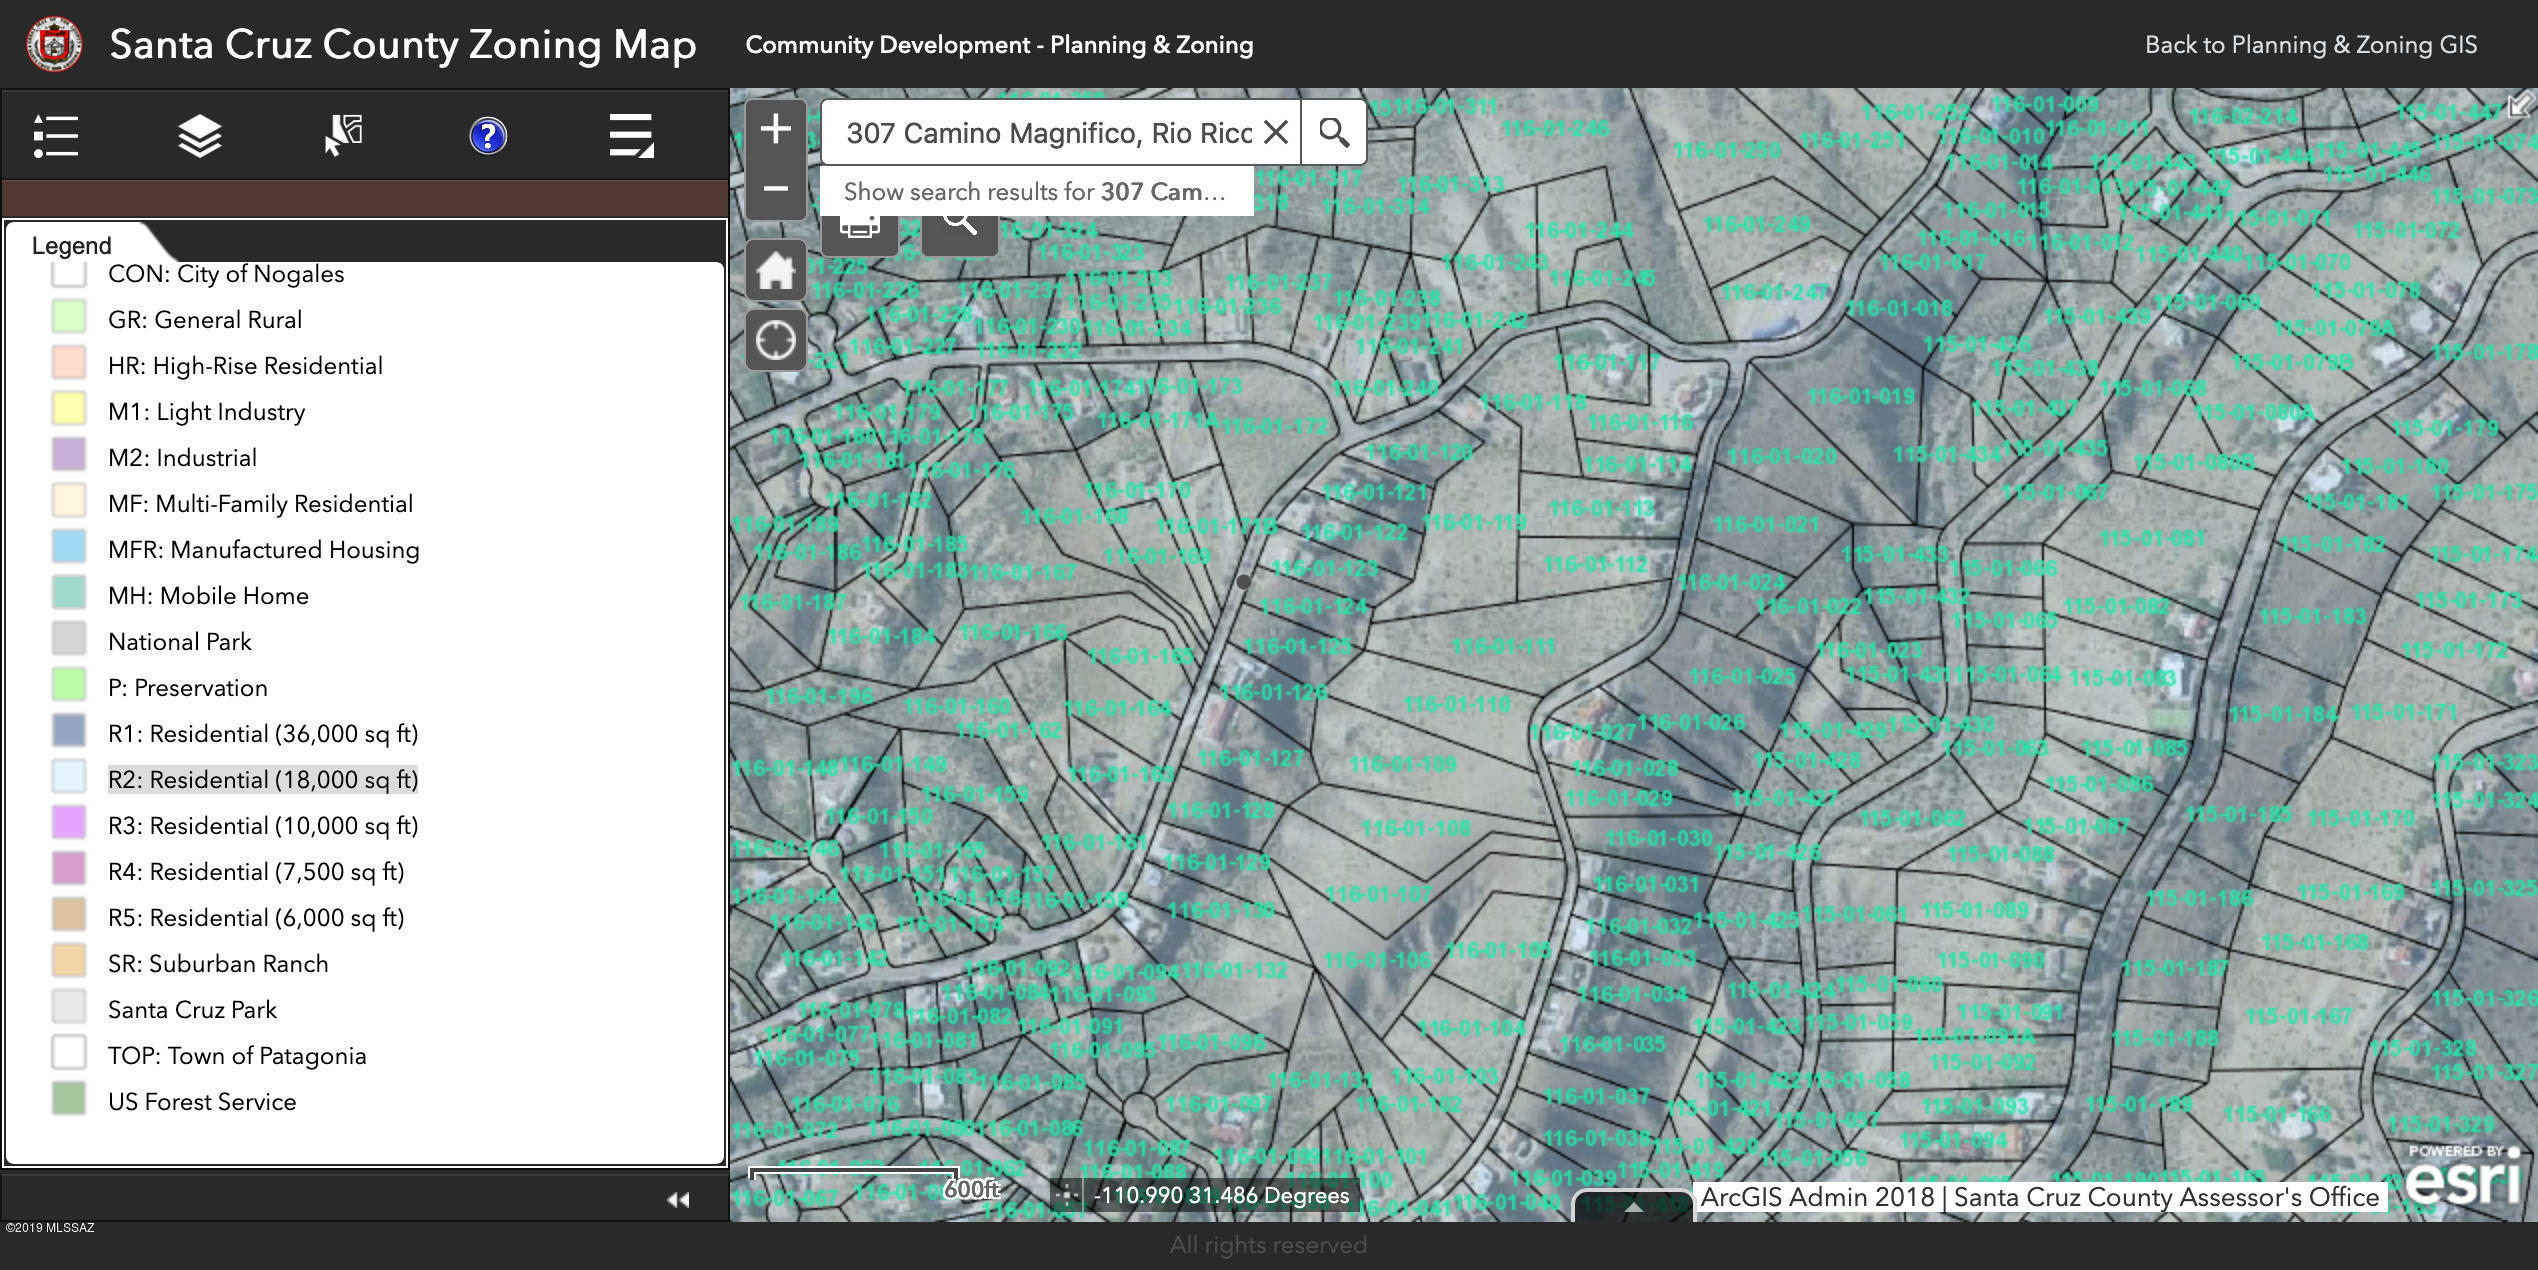Click 'MFR: Manufactured Housing' legend entry
The width and height of the screenshot is (2538, 1270).
click(264, 549)
